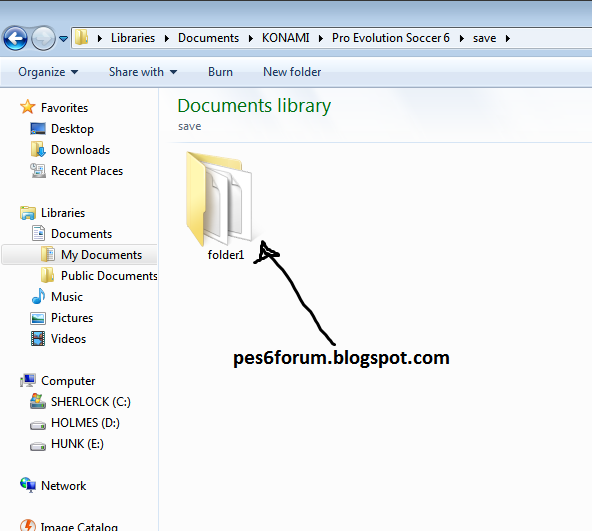Select Documents under Libraries
The image size is (592, 531).
(x=82, y=234)
